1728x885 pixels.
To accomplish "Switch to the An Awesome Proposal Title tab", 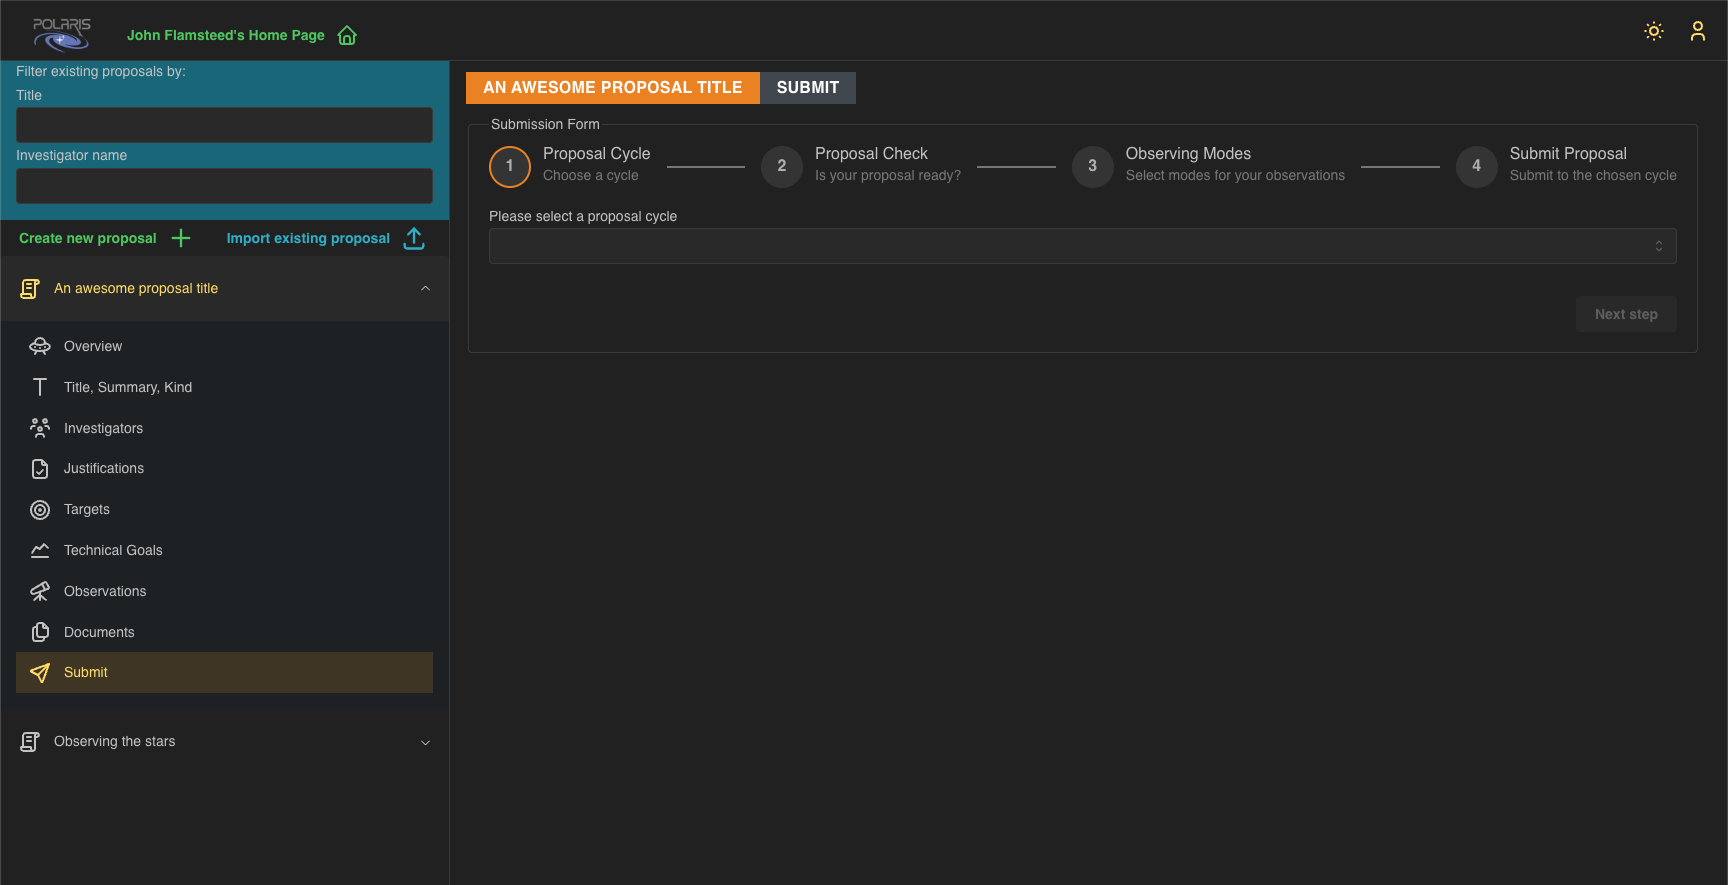I will 612,88.
